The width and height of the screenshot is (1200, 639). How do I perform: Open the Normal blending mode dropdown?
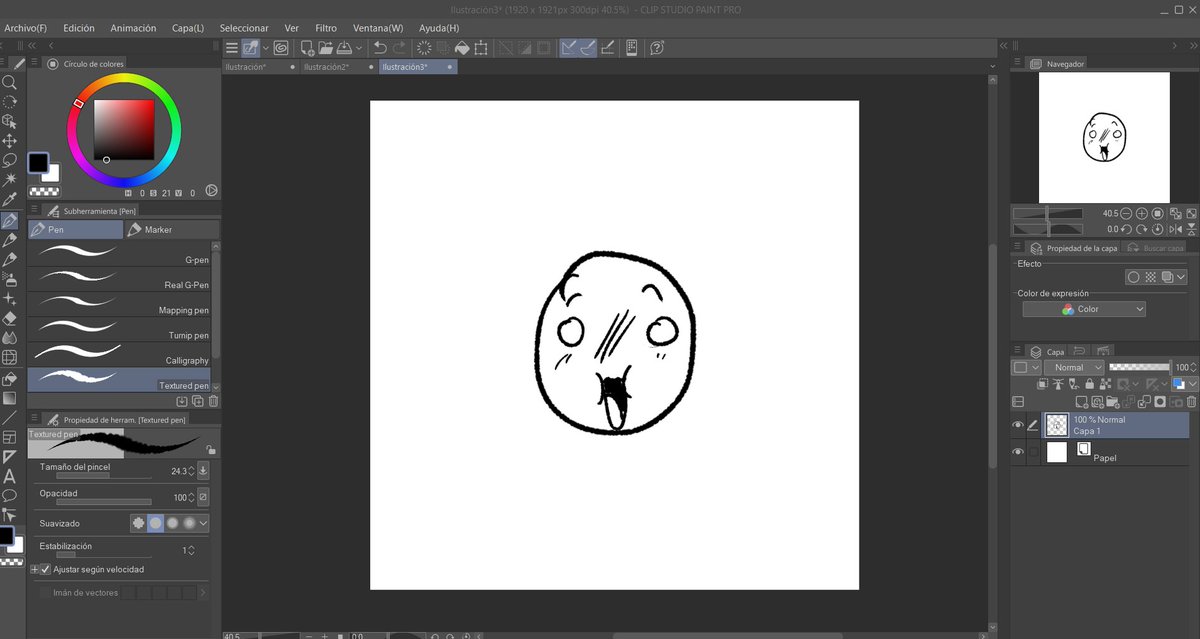[1073, 367]
